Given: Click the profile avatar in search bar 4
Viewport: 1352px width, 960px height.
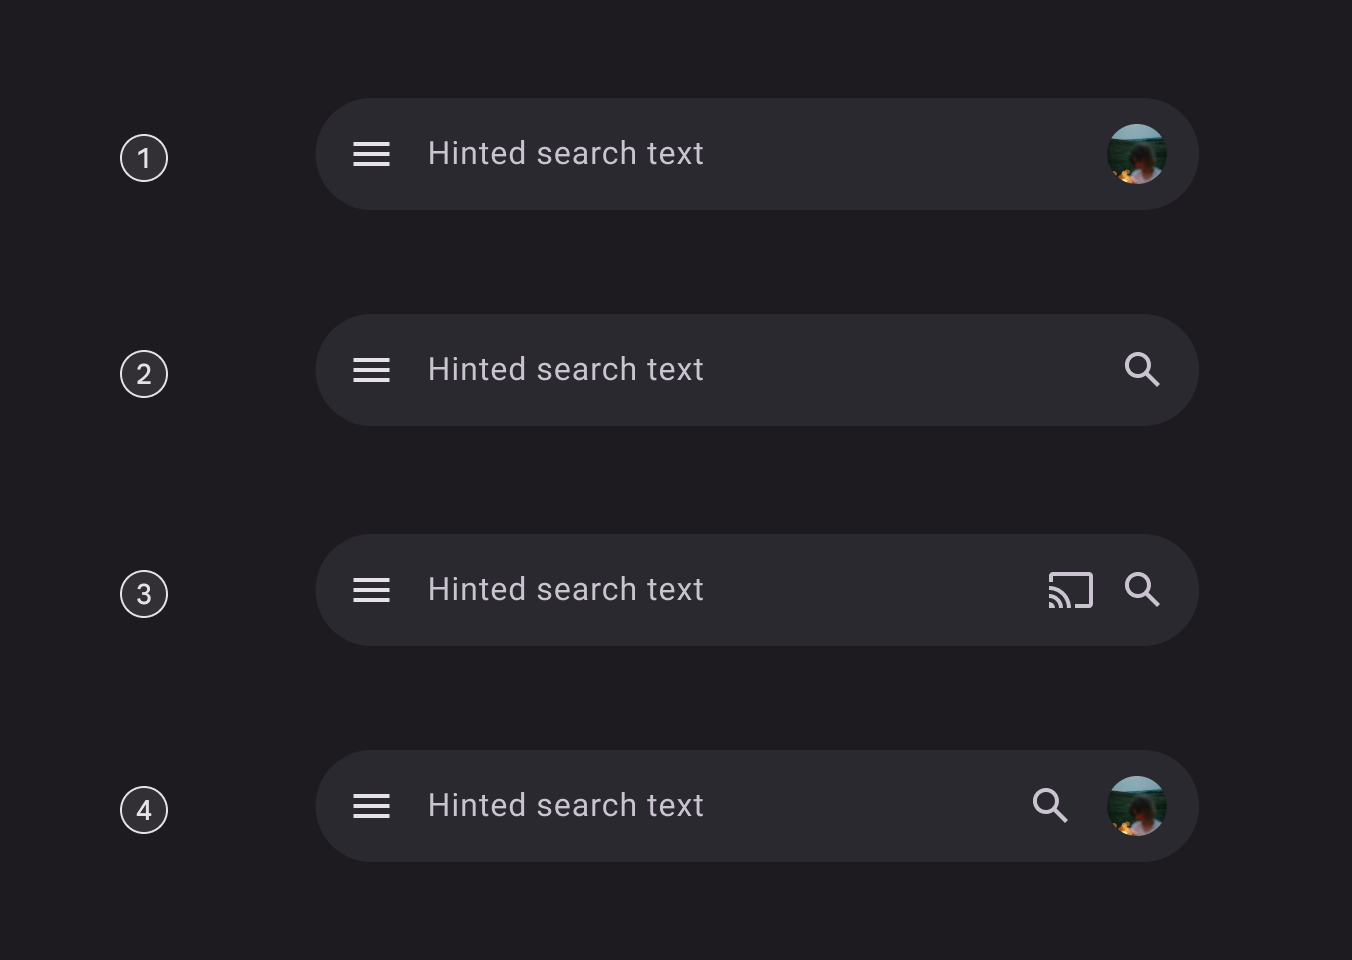Looking at the screenshot, I should tap(1137, 806).
